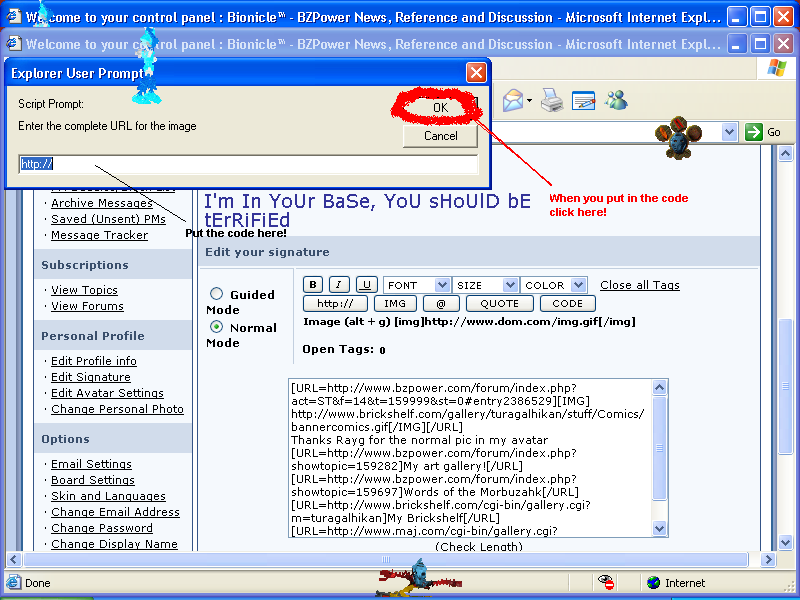Open the Print function in the browser toolbar

tap(551, 99)
